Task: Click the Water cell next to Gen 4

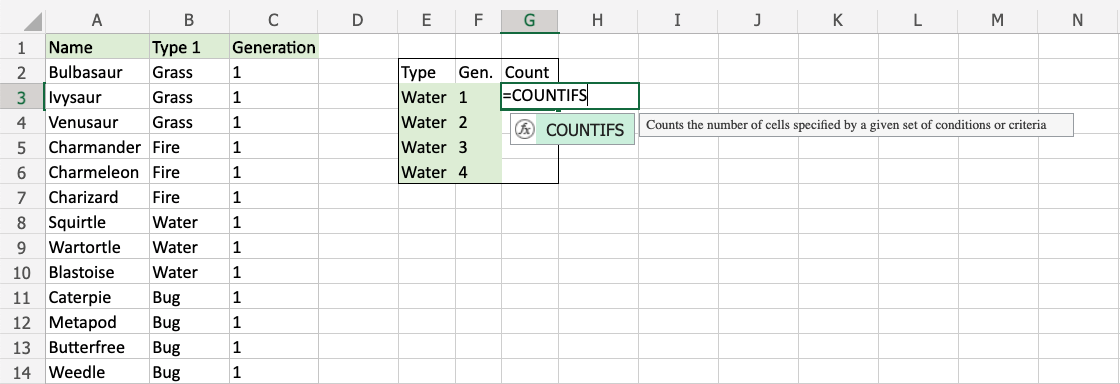Action: click(x=427, y=172)
